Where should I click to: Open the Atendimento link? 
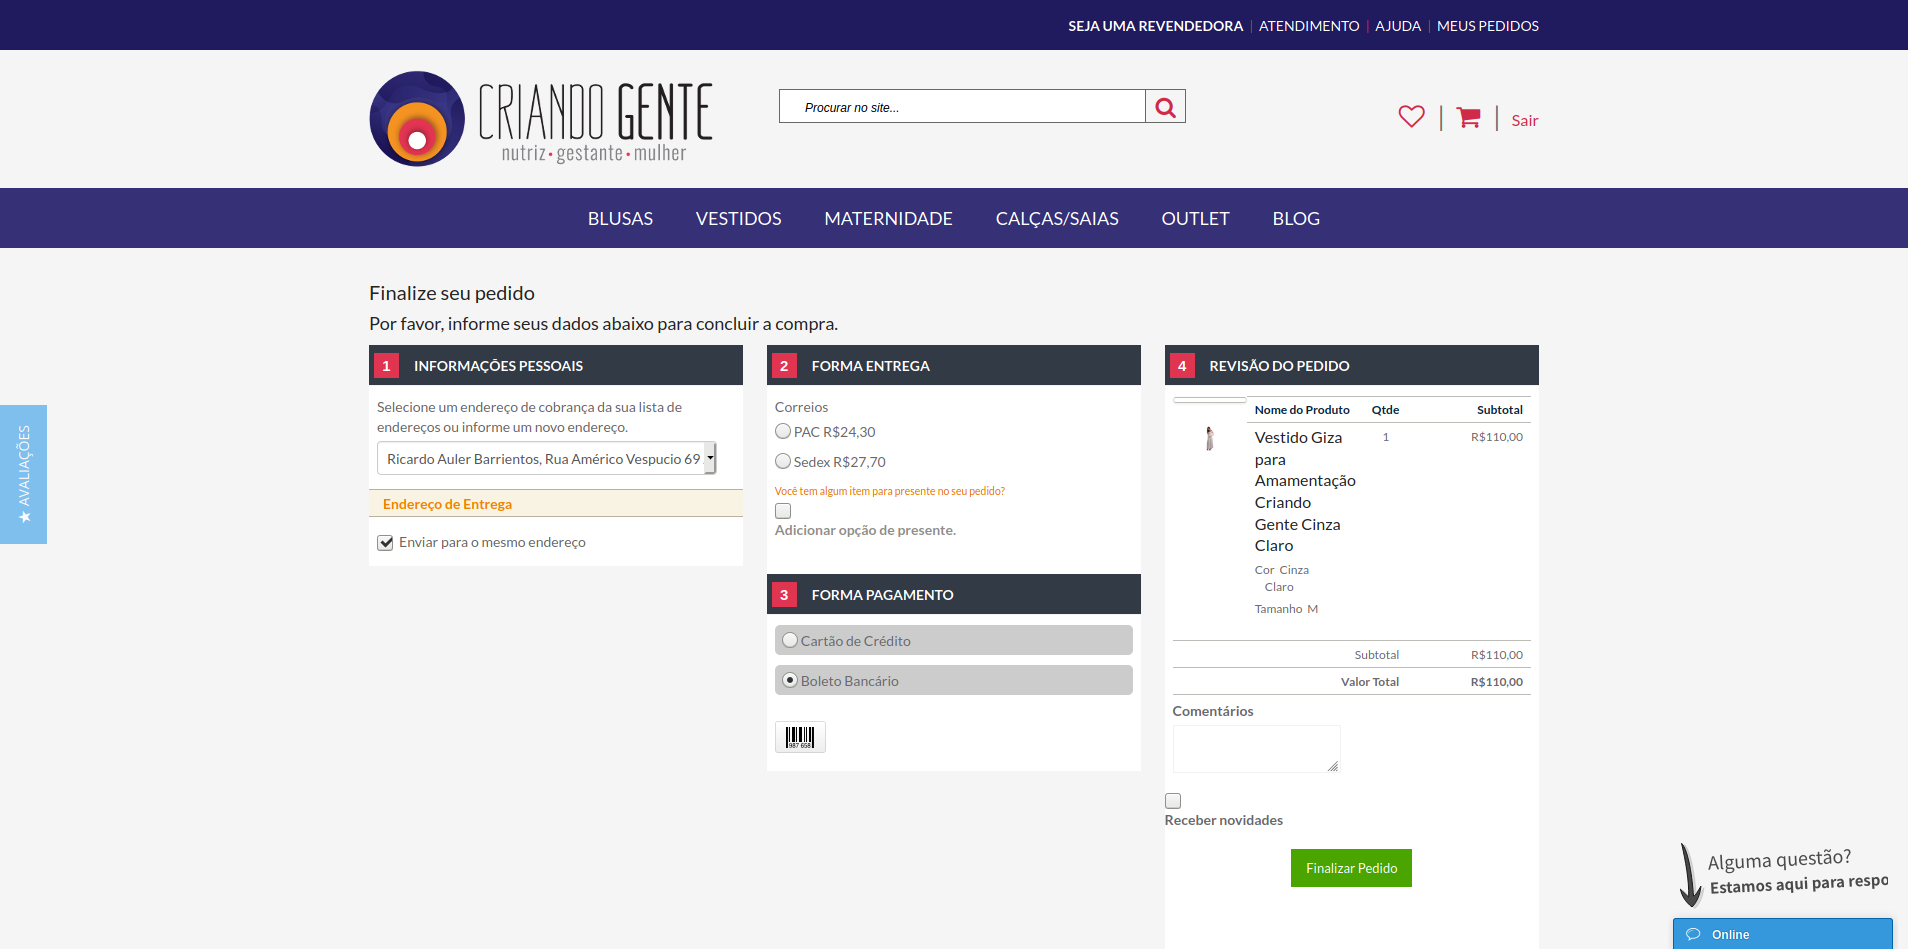point(1309,26)
